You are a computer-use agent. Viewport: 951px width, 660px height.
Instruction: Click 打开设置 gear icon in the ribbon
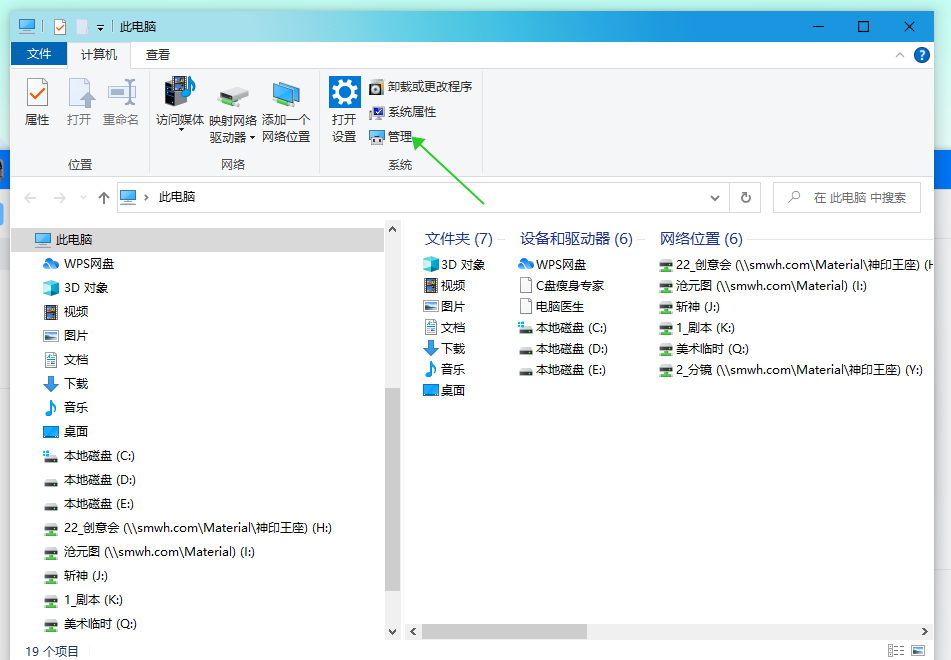[x=344, y=109]
